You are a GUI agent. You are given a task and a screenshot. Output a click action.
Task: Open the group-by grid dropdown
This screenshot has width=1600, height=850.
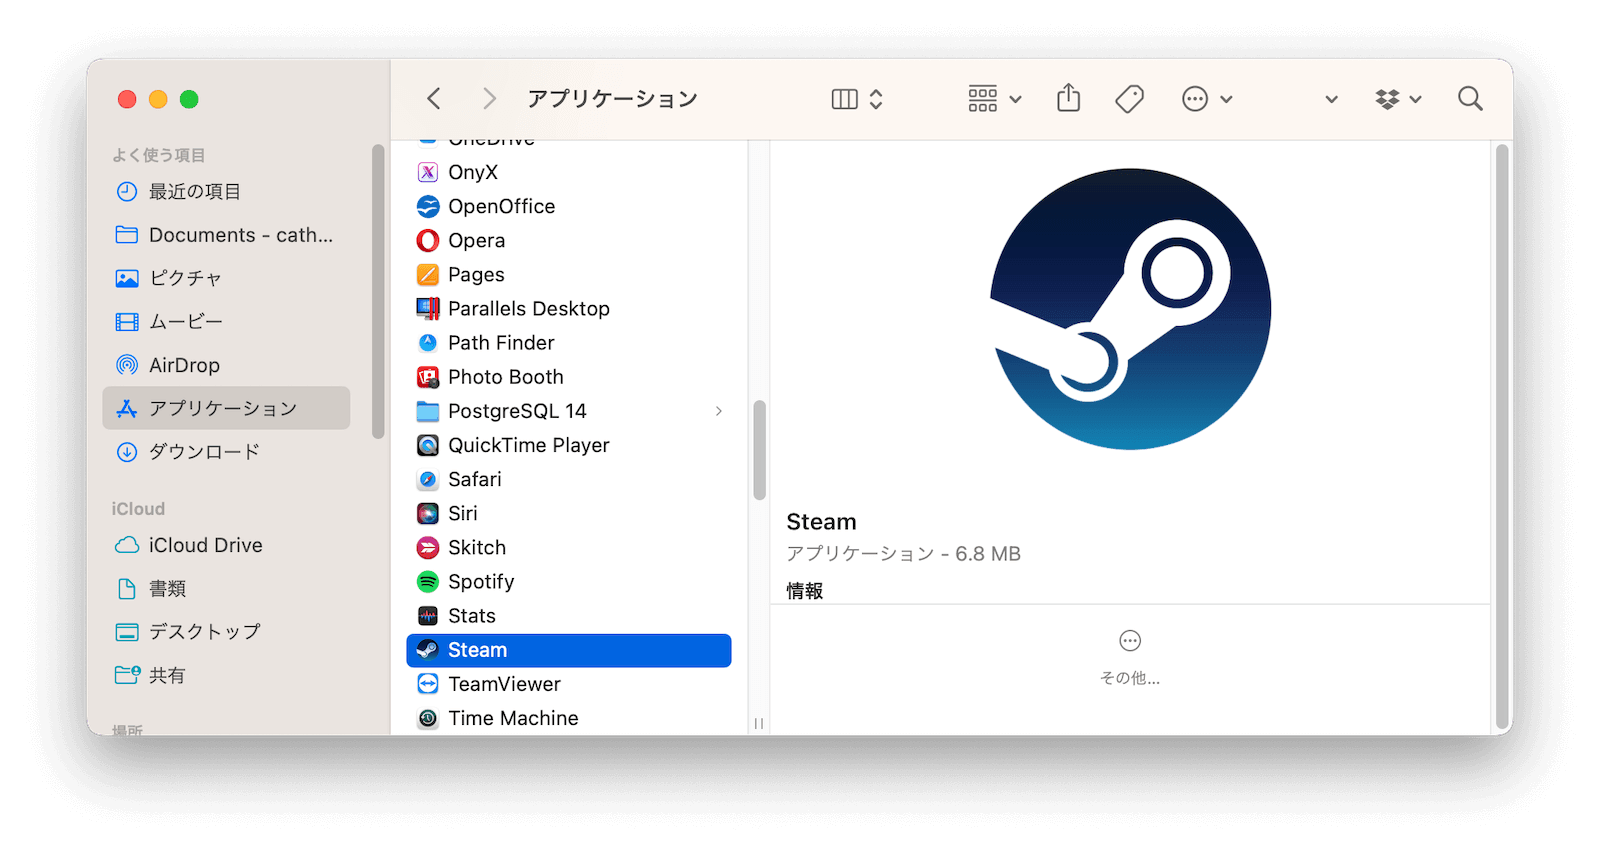(x=995, y=99)
